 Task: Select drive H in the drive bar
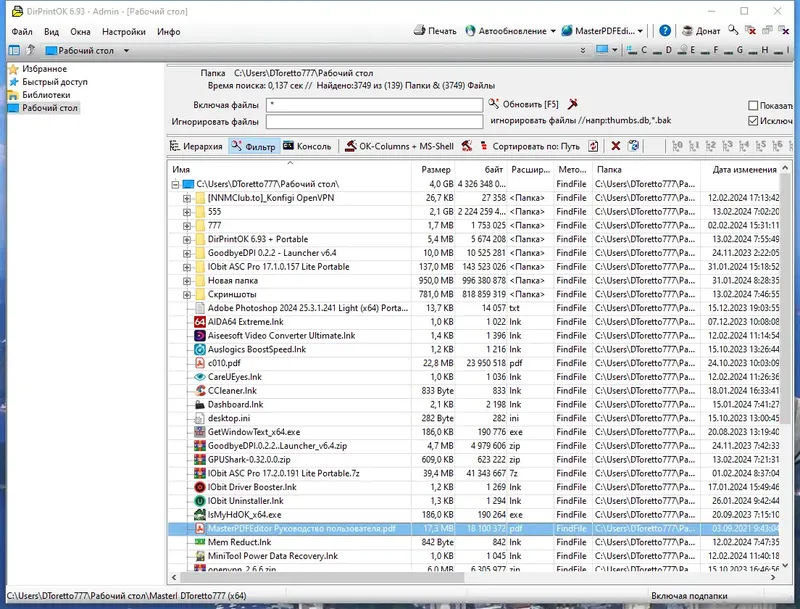pos(758,50)
